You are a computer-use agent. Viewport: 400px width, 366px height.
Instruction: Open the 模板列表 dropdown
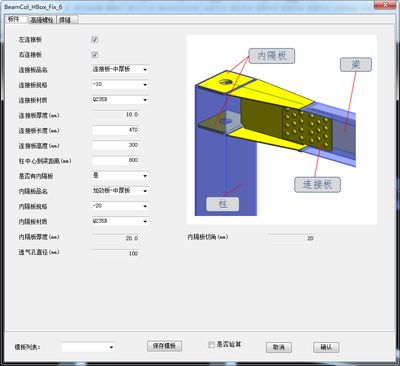(x=88, y=347)
